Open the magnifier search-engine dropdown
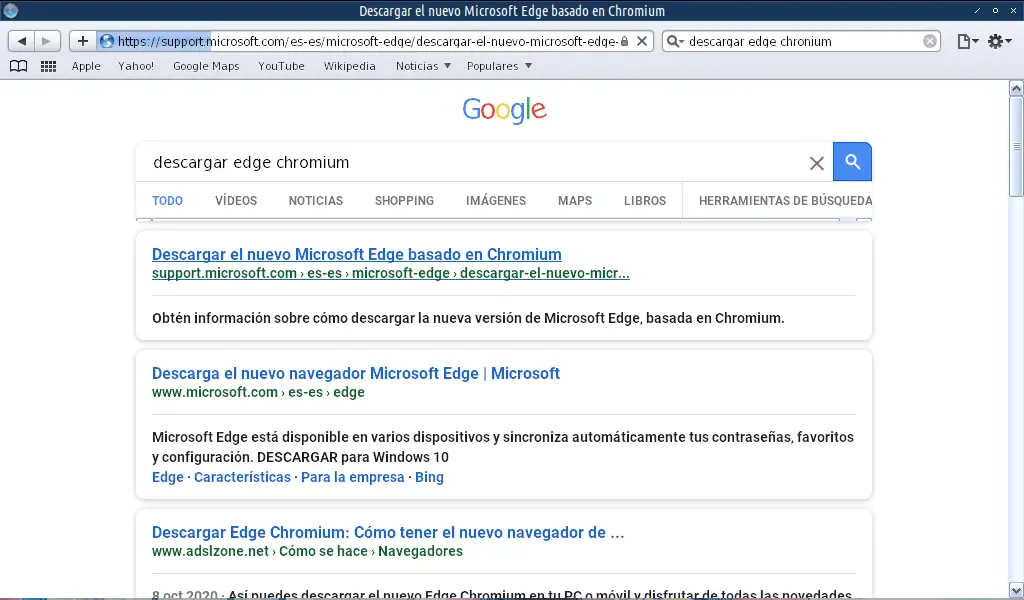 click(675, 41)
